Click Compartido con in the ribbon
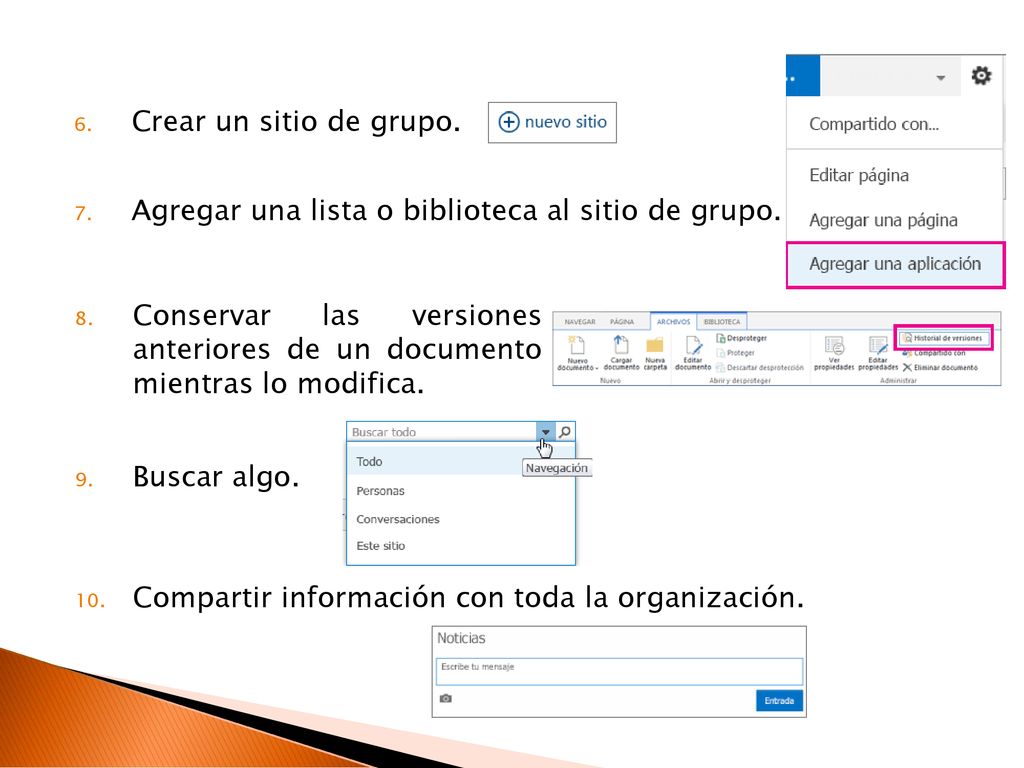This screenshot has width=1024, height=768. click(x=934, y=353)
